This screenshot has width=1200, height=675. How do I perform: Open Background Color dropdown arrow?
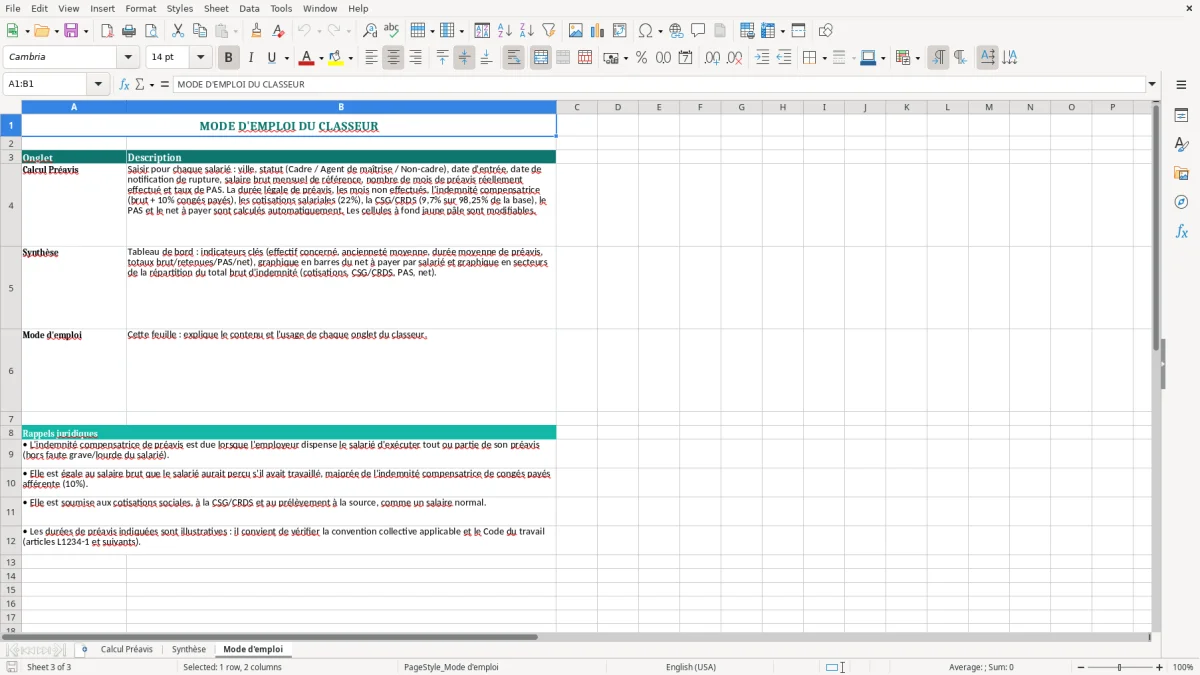[350, 58]
